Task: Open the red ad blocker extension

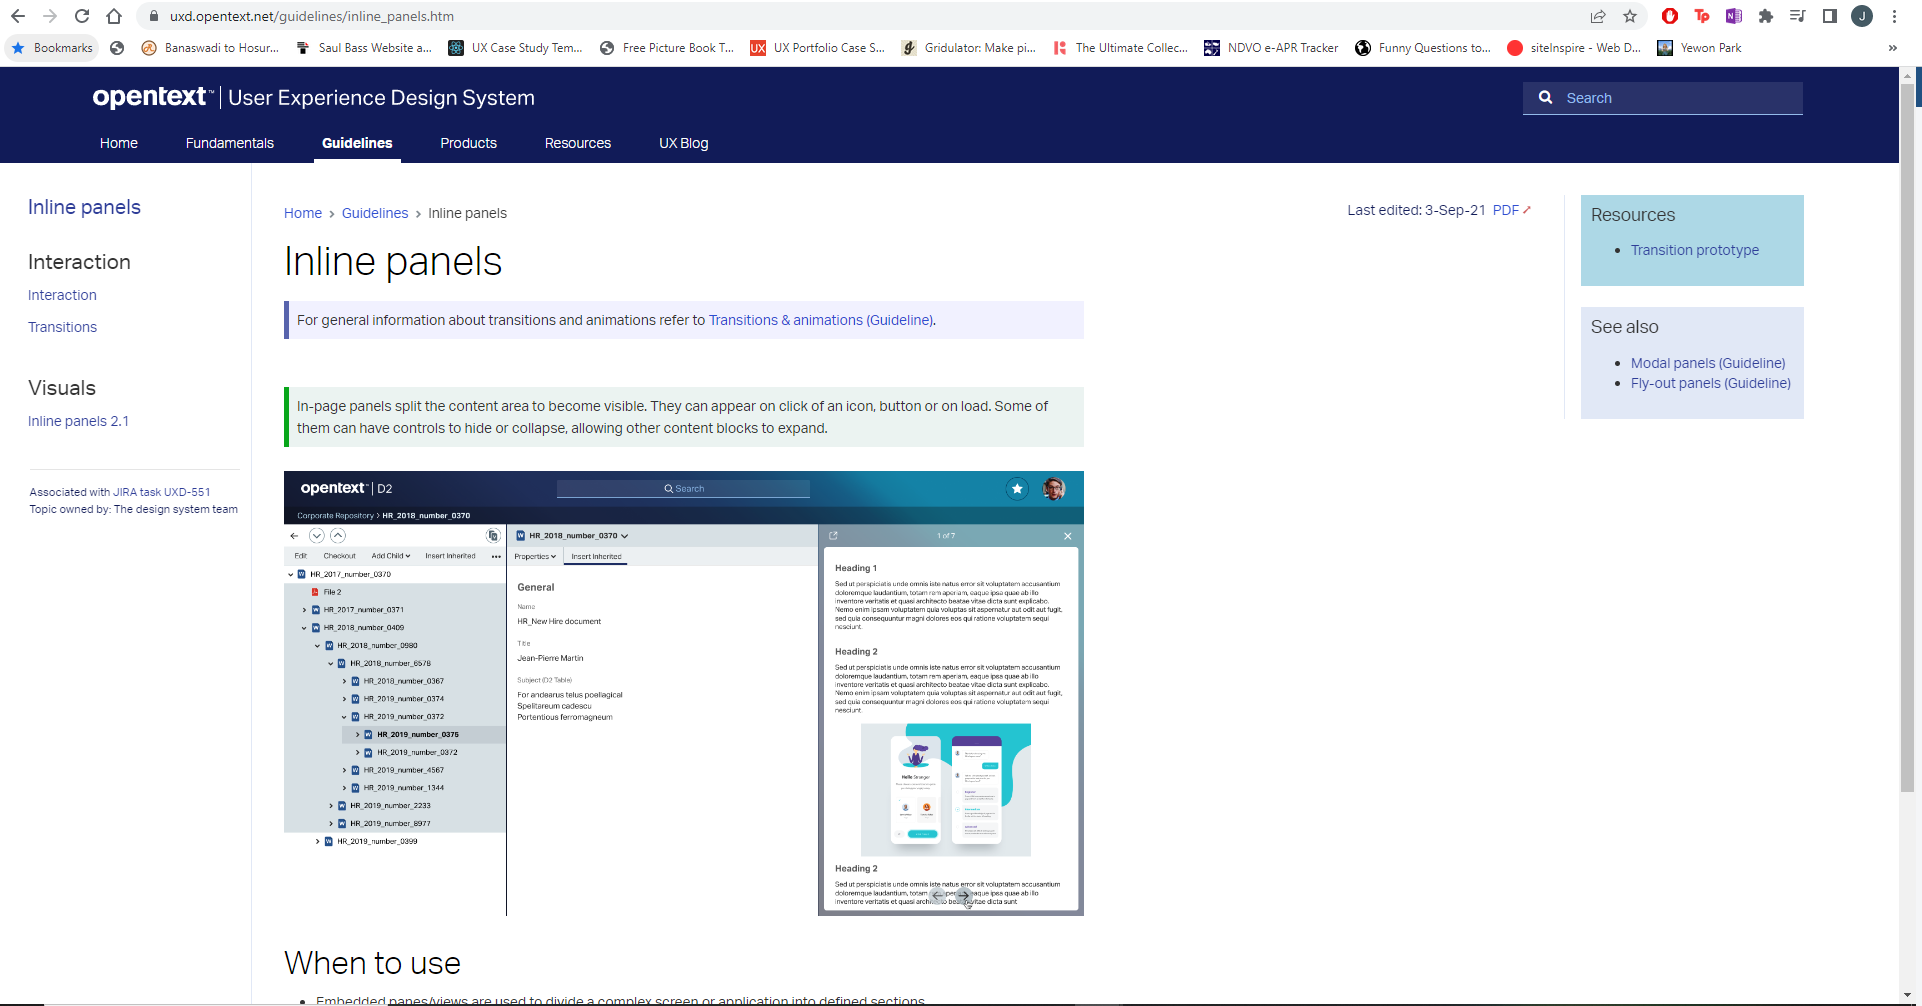Action: [1669, 16]
